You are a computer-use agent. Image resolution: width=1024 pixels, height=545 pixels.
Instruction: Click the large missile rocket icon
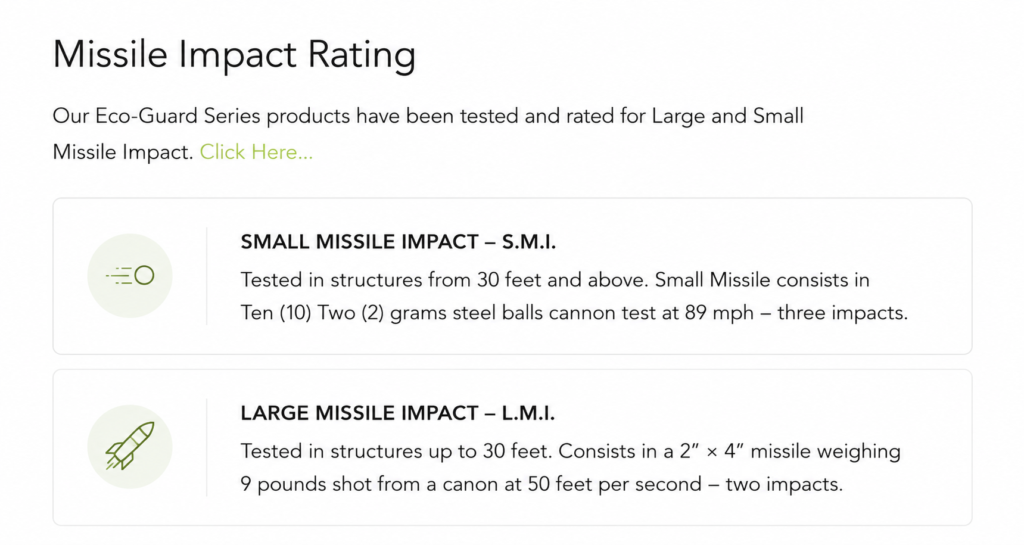pos(130,446)
